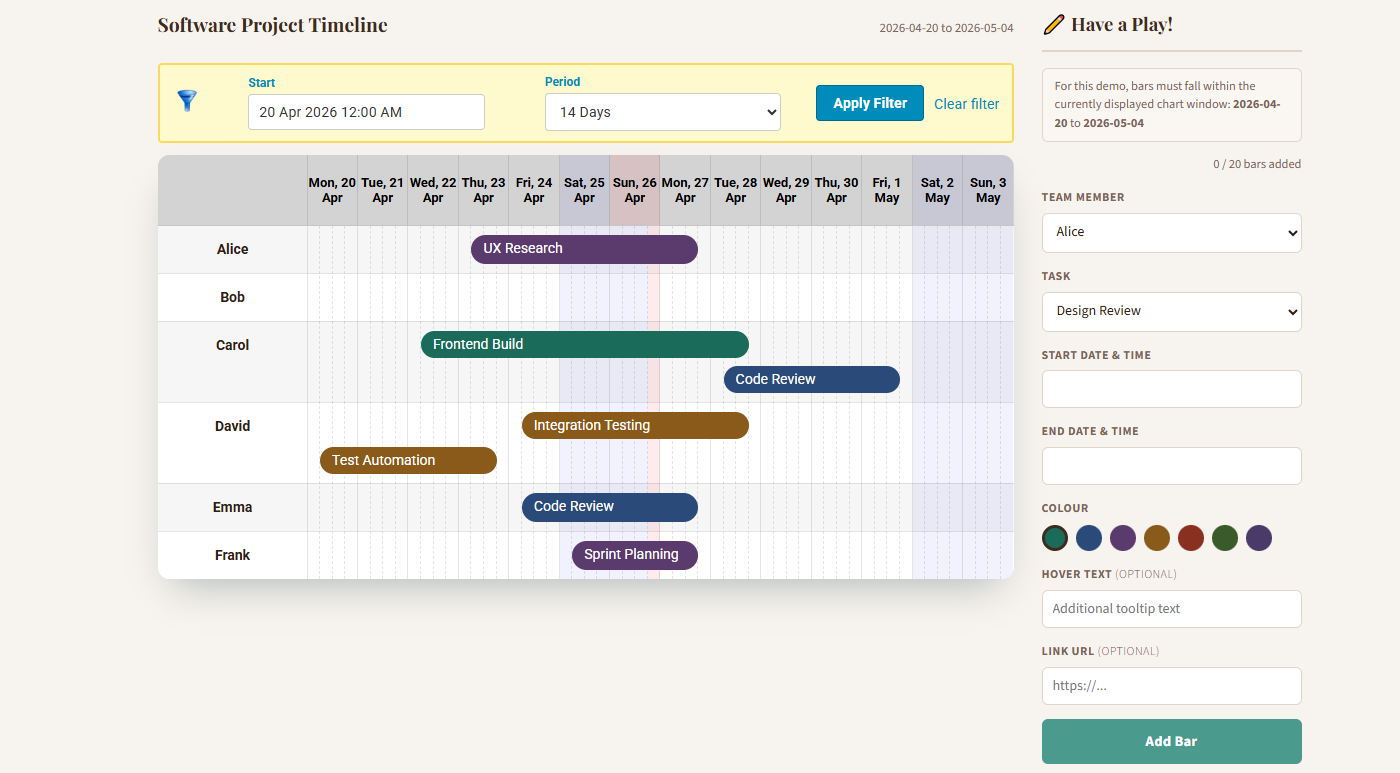Click Frank's Sprint Planning bar

click(x=635, y=555)
